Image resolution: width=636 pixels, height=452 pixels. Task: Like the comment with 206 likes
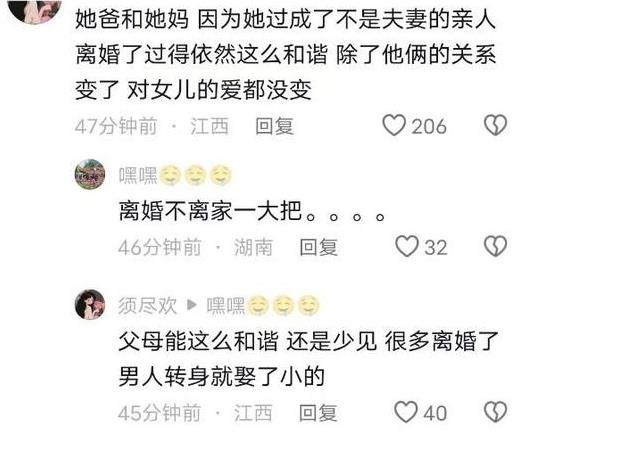click(394, 125)
